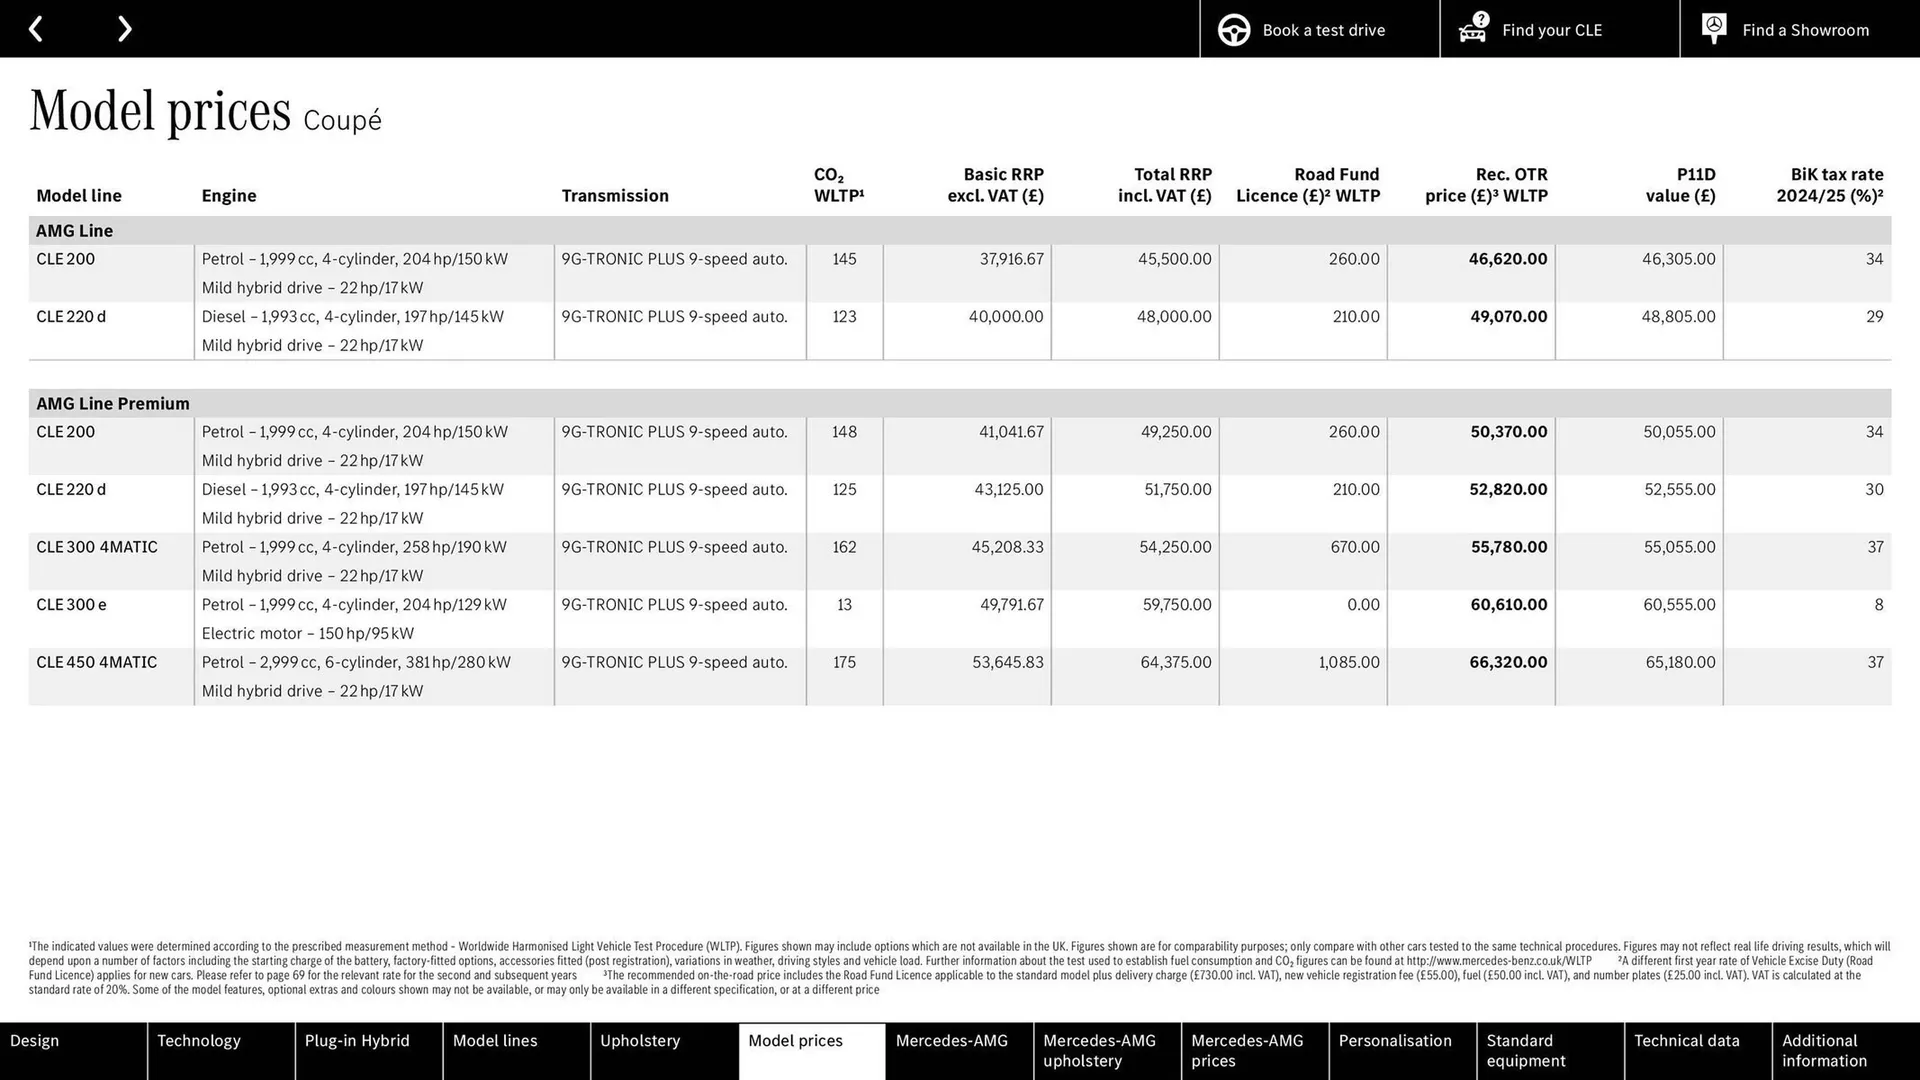Go back using the left arrow

click(x=36, y=28)
